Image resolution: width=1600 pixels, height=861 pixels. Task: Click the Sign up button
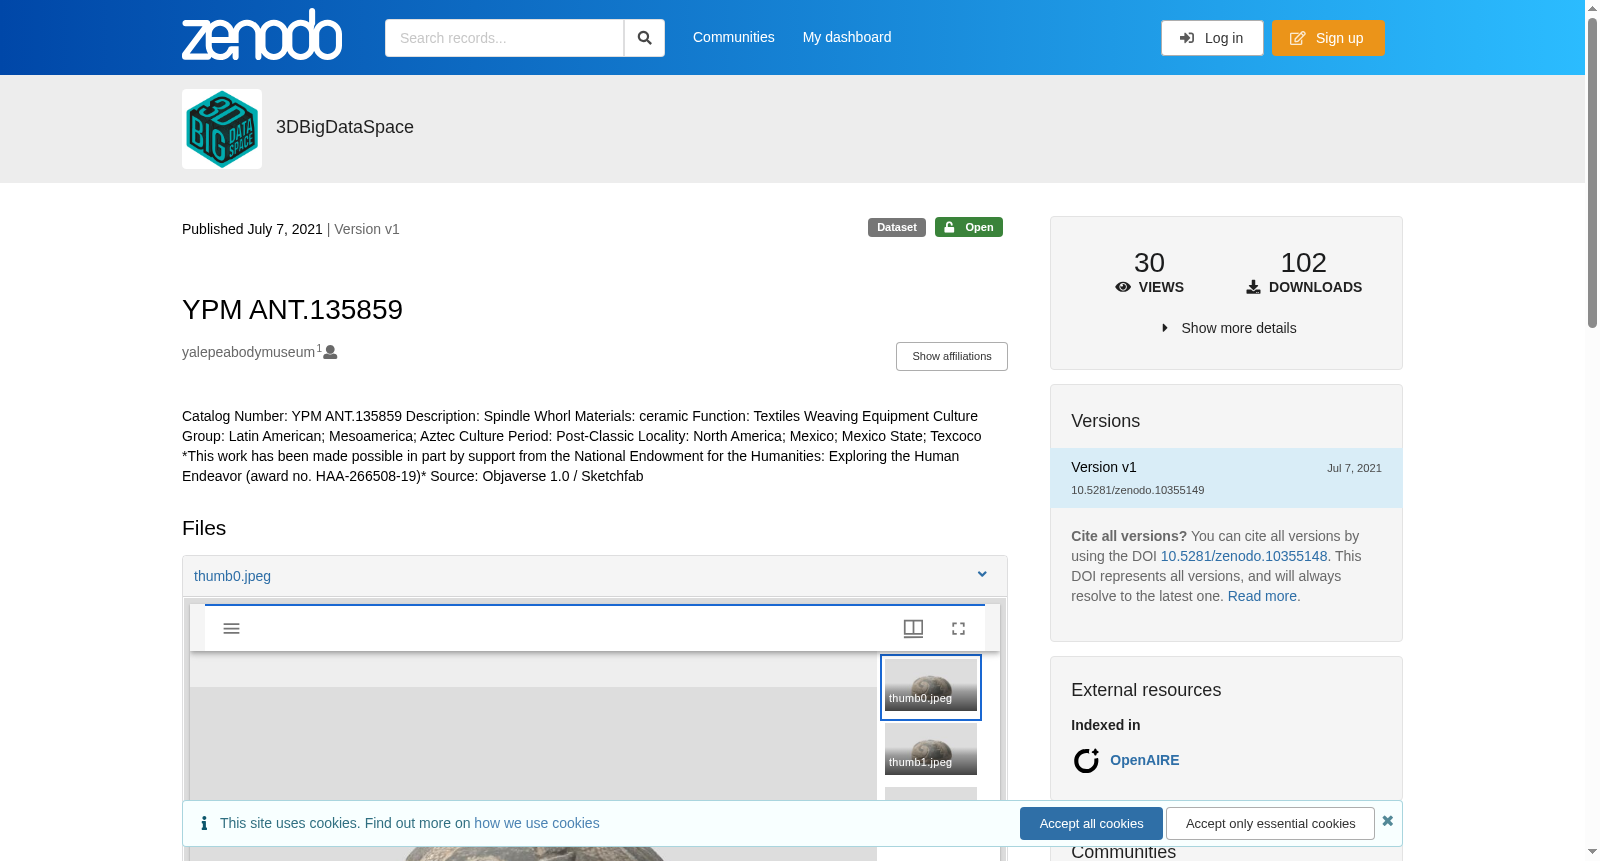tap(1328, 38)
